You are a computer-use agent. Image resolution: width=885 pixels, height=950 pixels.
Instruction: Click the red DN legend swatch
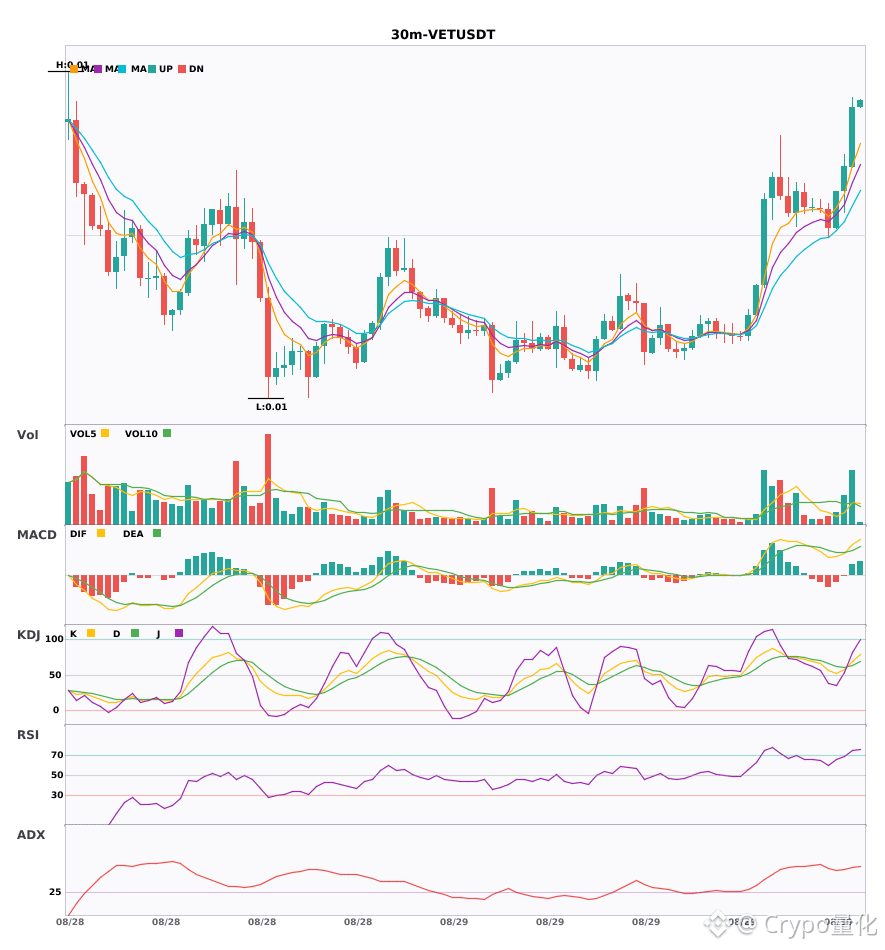[182, 69]
